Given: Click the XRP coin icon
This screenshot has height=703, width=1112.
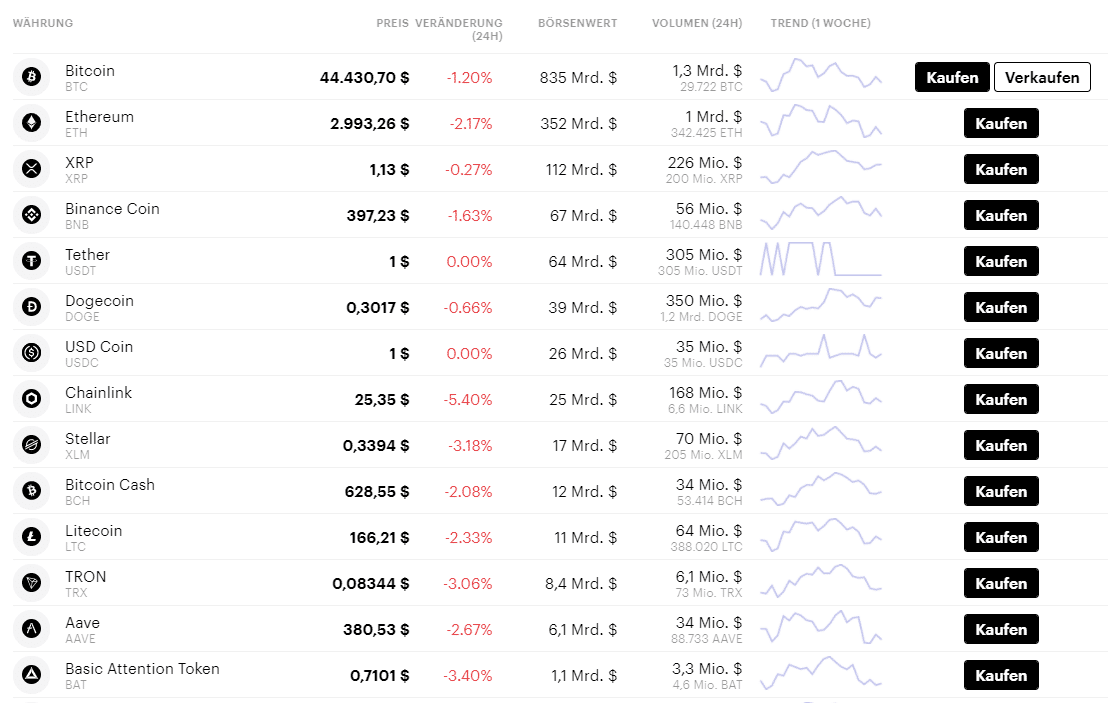Looking at the screenshot, I should point(31,169).
